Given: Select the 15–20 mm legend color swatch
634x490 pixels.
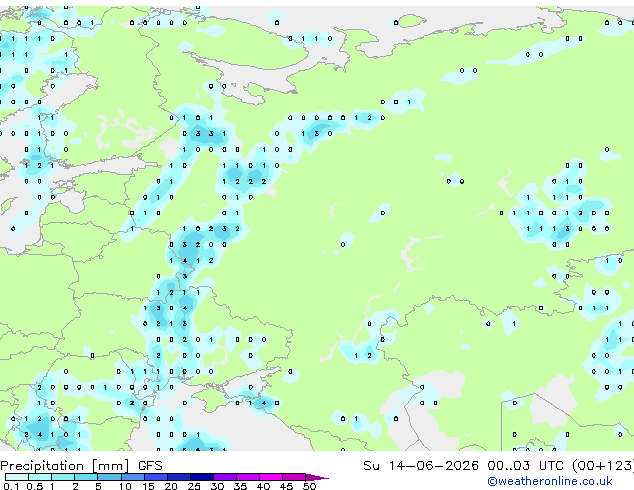Looking at the screenshot, I should [155, 477].
